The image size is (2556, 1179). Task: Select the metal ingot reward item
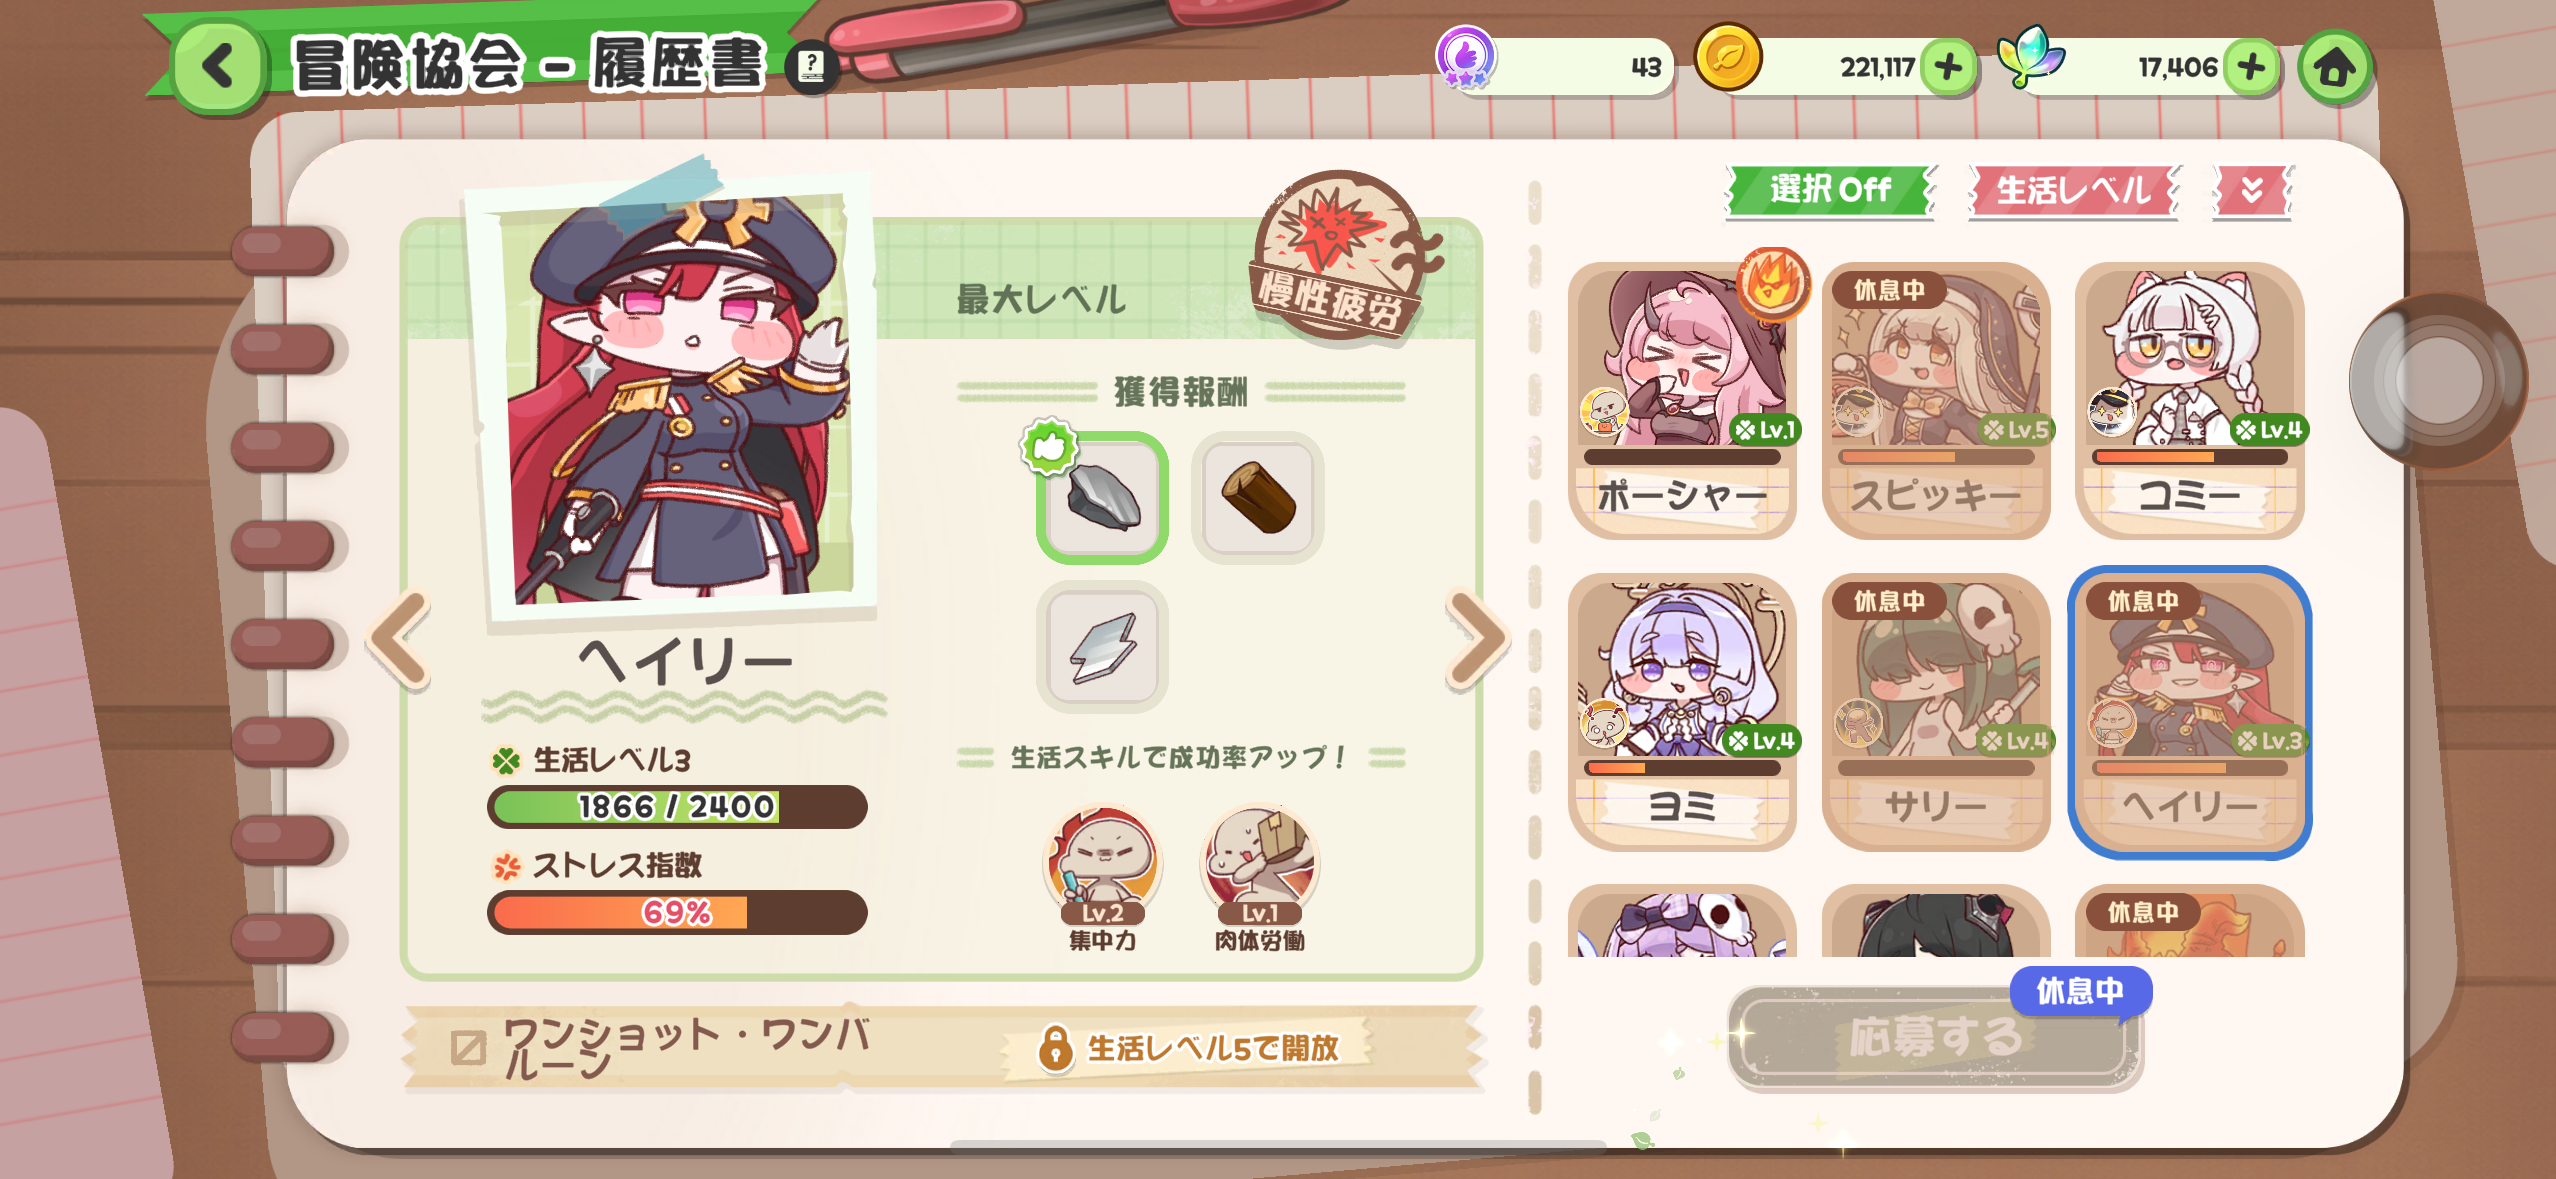(1102, 646)
